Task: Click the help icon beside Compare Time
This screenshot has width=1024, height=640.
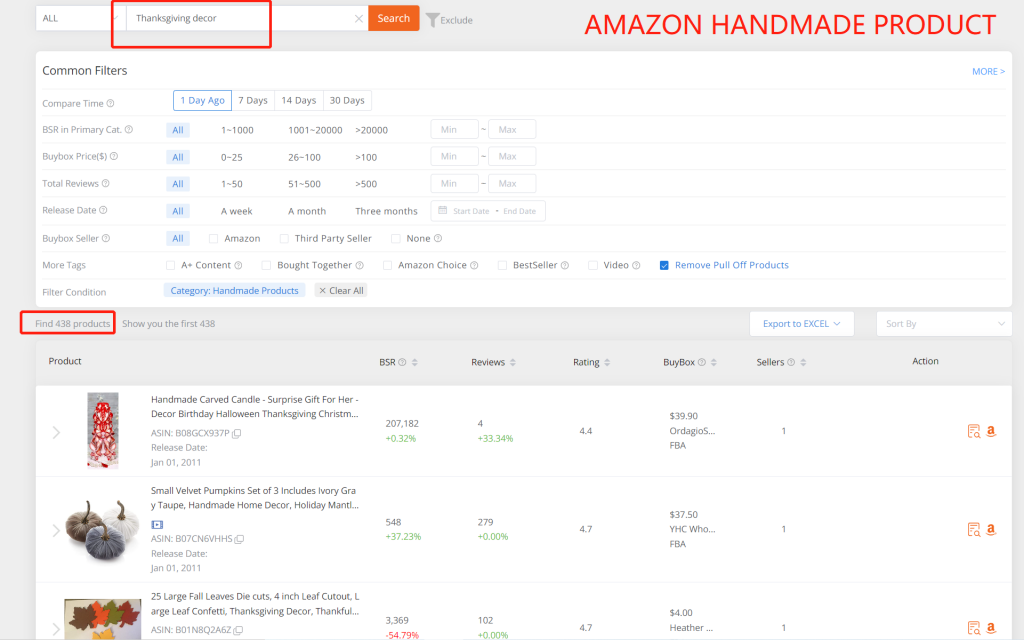Action: click(x=110, y=103)
